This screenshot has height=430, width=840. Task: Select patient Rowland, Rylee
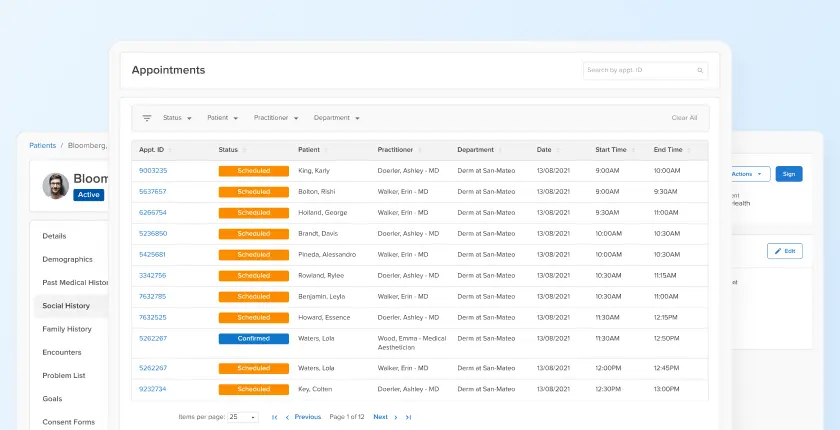pos(321,276)
